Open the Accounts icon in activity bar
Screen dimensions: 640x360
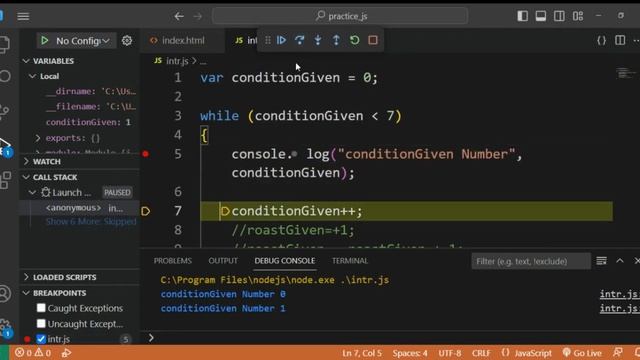(5, 294)
